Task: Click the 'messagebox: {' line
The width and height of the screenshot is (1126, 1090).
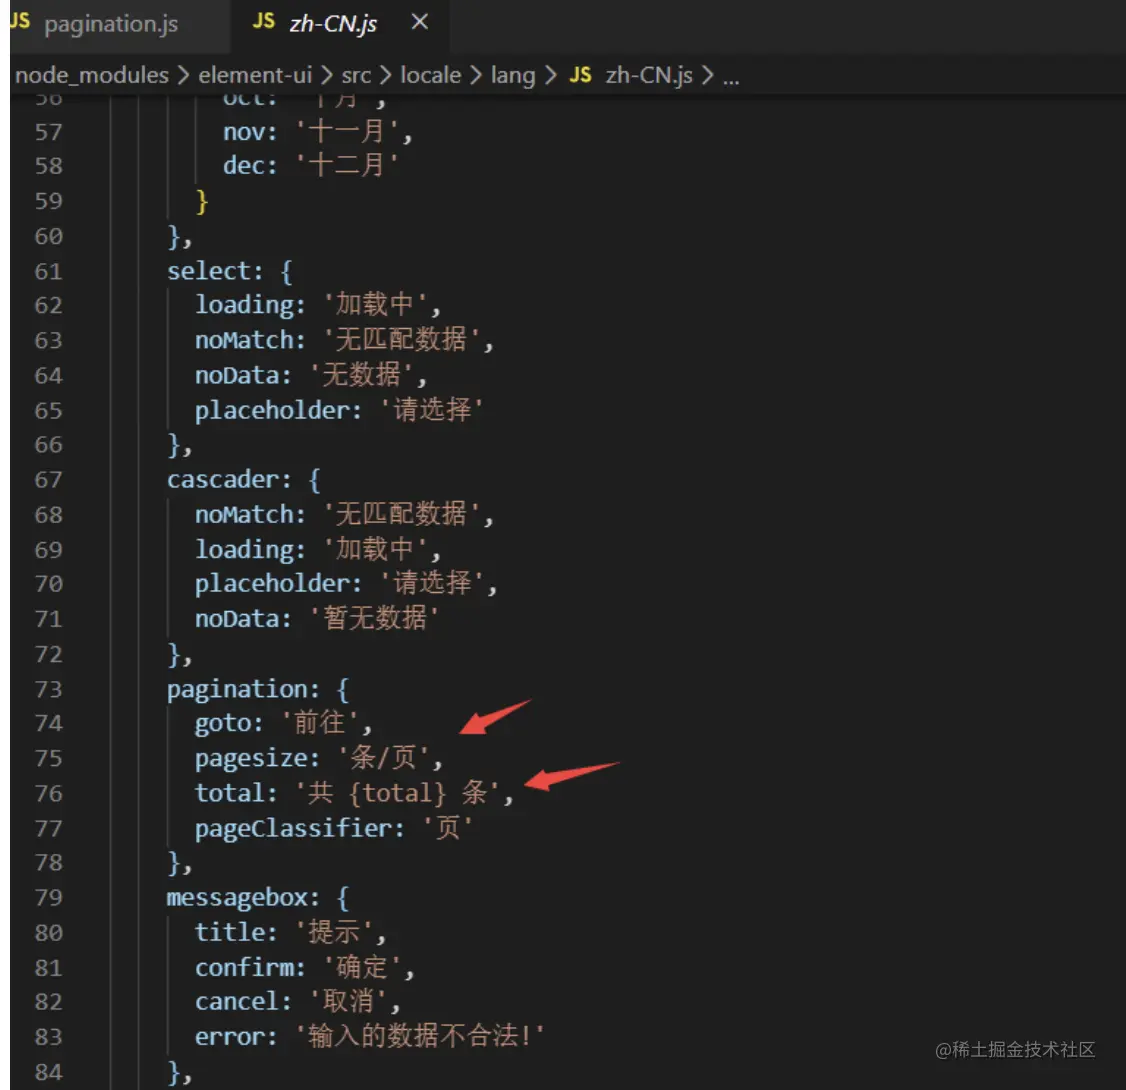Action: [x=258, y=898]
